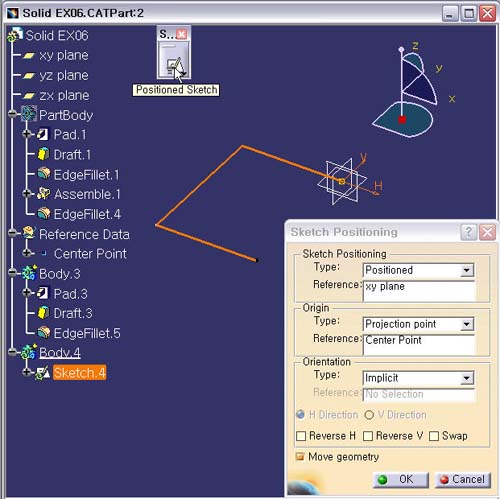Open the Orientation Type dropdown
Image resolution: width=500 pixels, height=499 pixels.
[418, 378]
